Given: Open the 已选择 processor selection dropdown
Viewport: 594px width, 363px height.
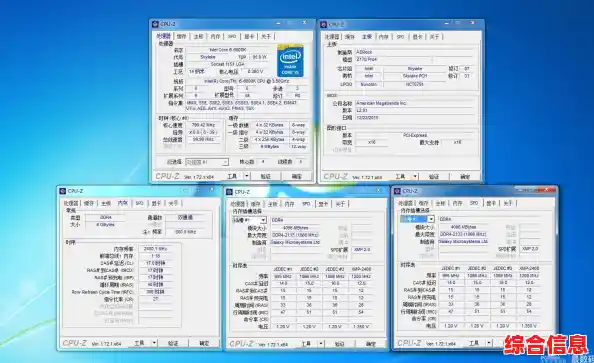Looking at the screenshot, I should point(207,162).
